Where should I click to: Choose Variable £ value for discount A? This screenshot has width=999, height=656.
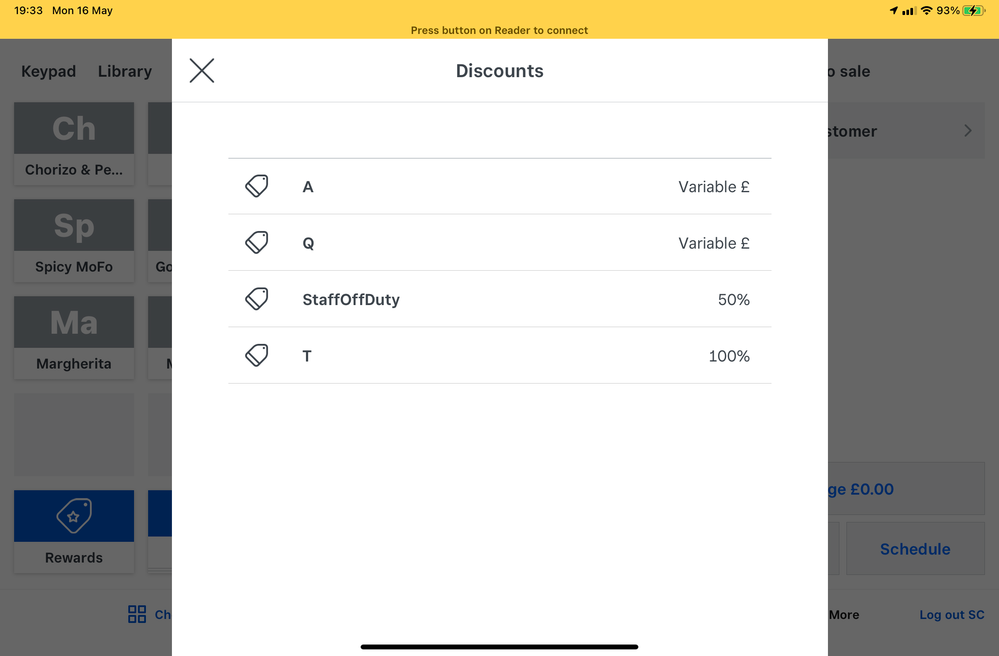point(713,186)
